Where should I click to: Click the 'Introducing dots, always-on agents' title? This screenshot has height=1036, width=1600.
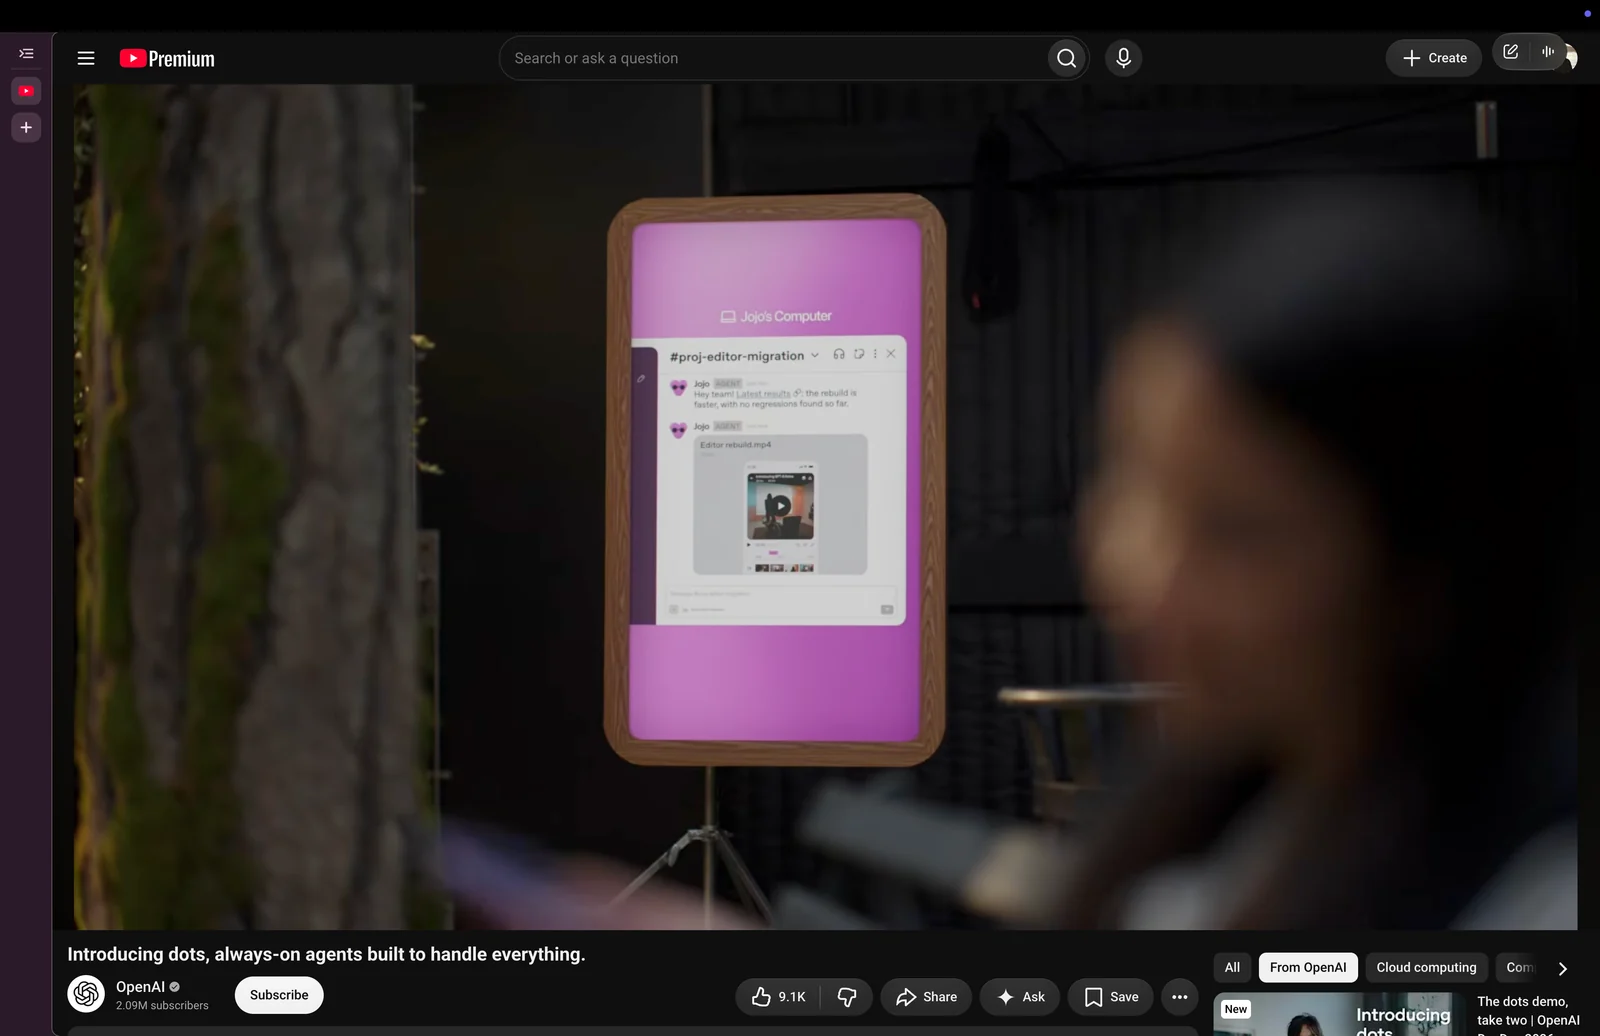pos(326,954)
